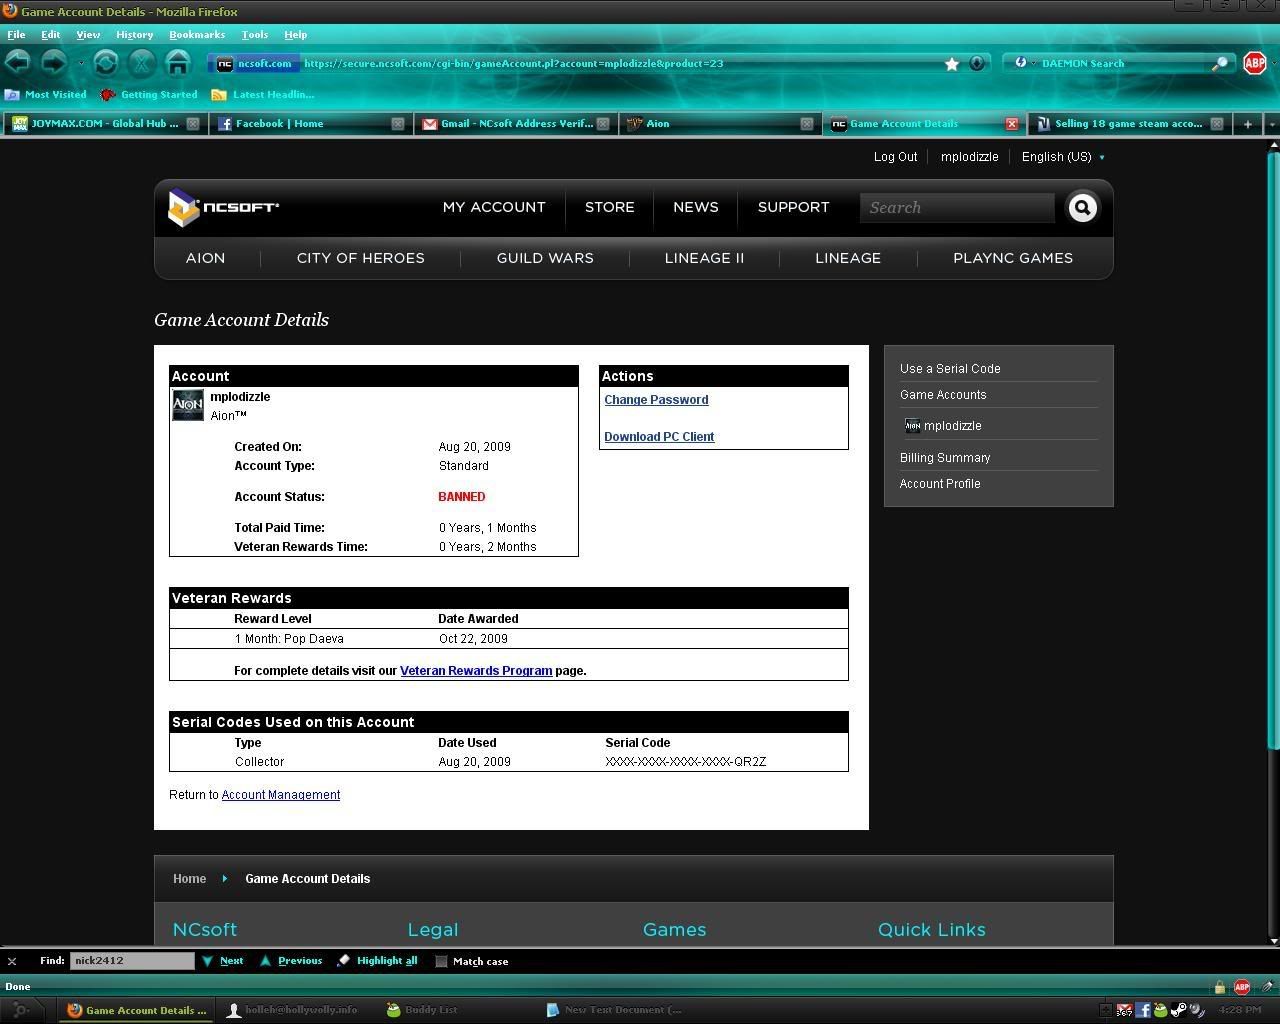The width and height of the screenshot is (1280, 1024).
Task: Click the Aion game icon beside mplodizzle in Account box
Action: [x=188, y=405]
